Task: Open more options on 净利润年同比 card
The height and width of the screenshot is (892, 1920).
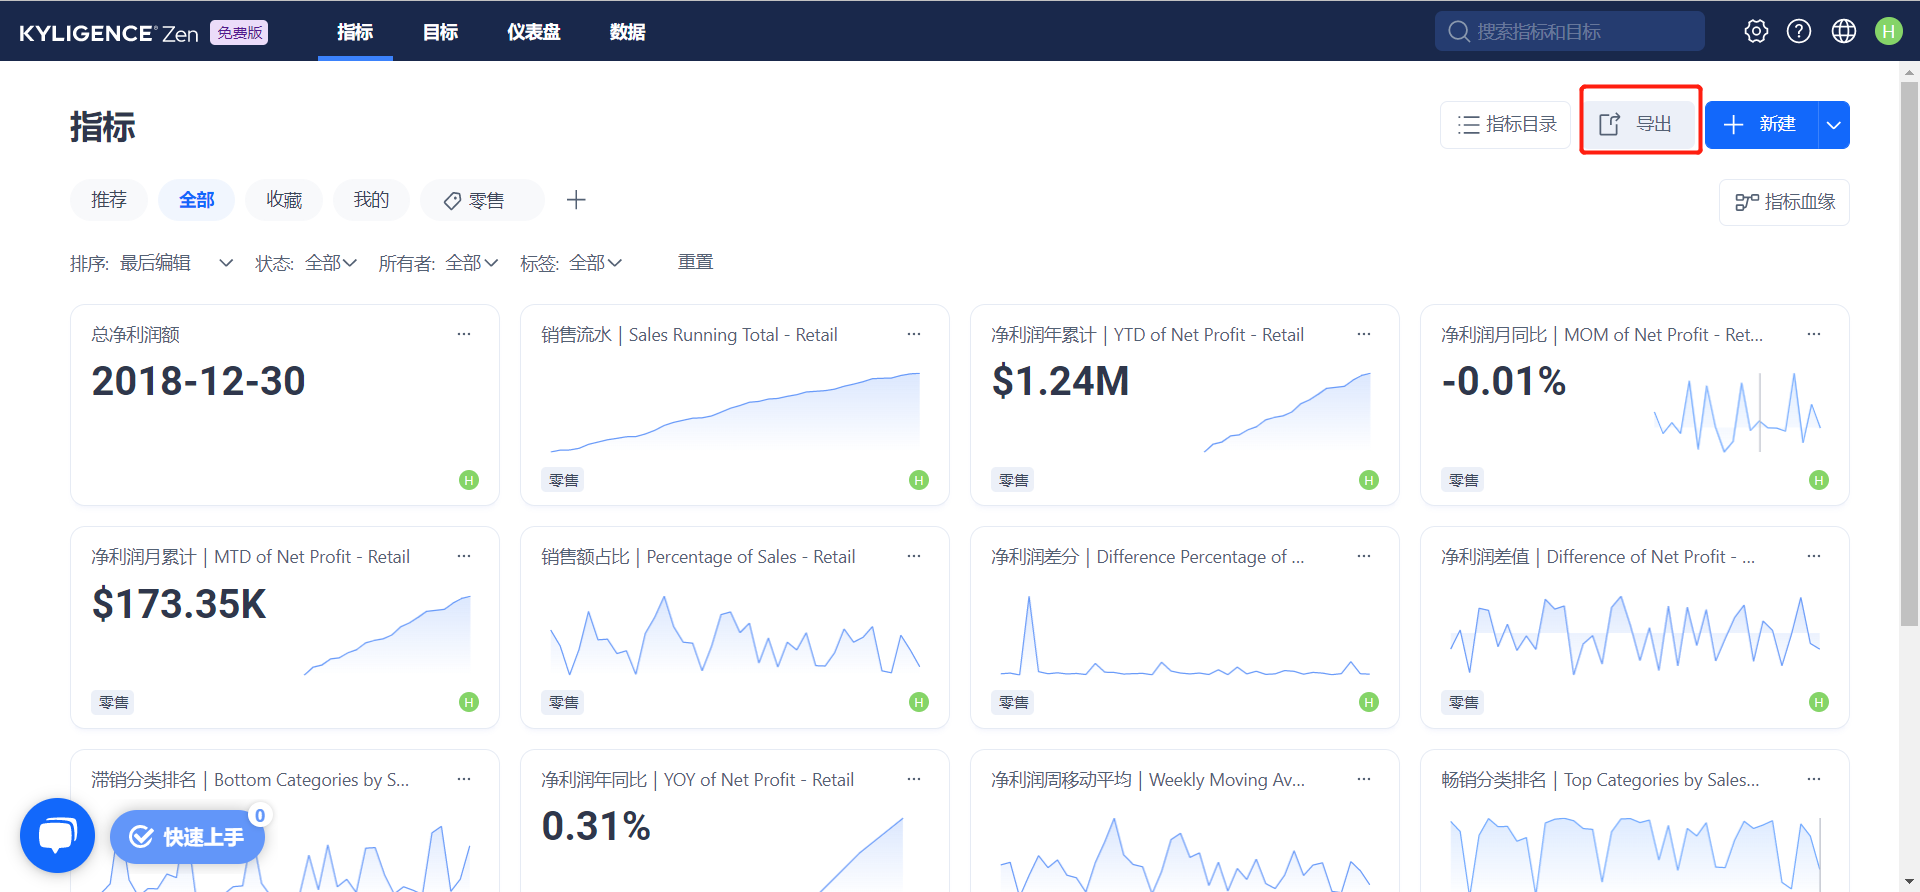Action: click(x=914, y=779)
